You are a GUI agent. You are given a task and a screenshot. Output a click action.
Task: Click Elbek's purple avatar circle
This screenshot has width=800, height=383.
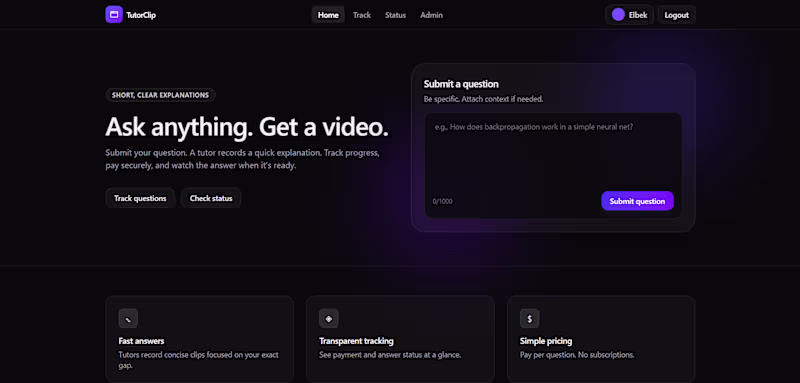click(618, 15)
